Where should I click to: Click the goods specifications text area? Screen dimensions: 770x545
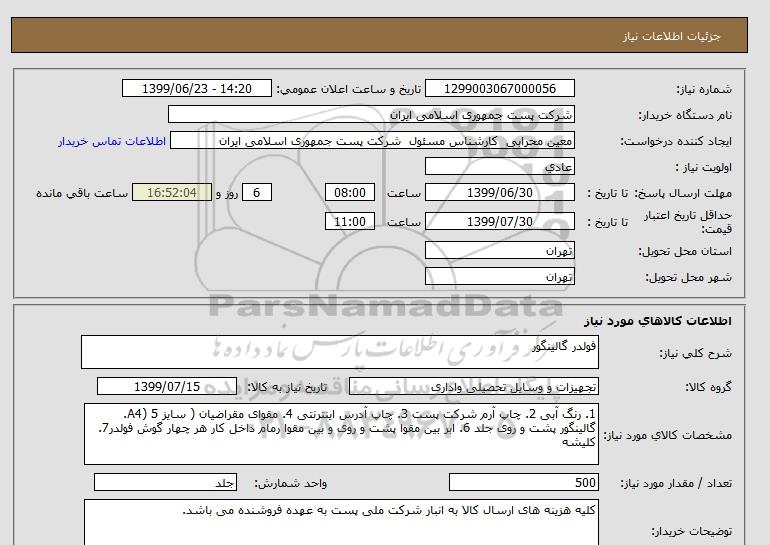click(x=341, y=434)
